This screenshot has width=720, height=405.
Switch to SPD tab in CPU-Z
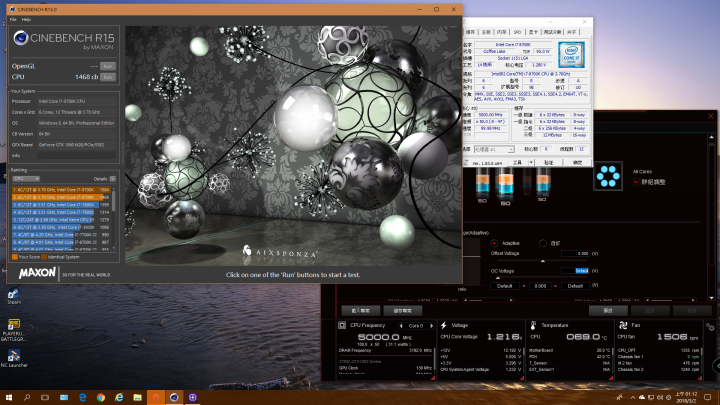click(x=517, y=32)
